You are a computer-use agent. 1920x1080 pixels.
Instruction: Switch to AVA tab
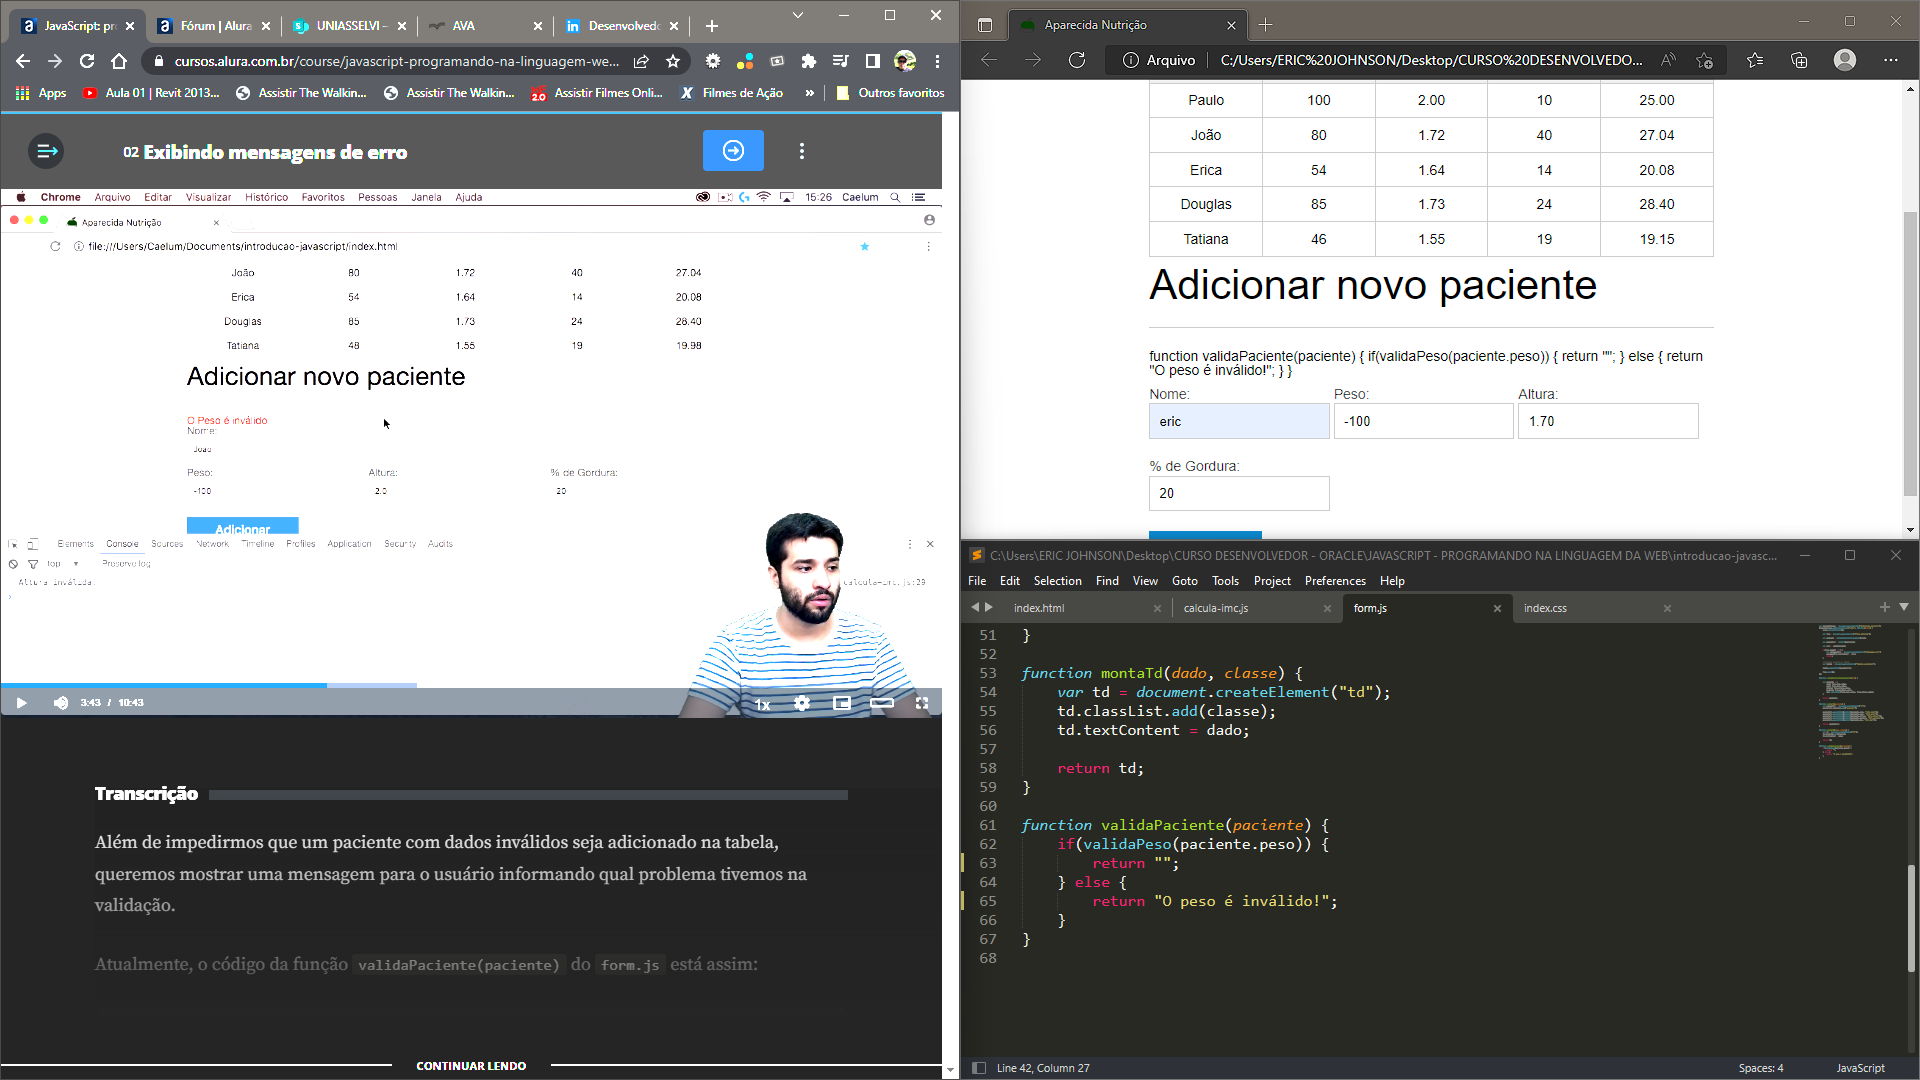pos(486,26)
